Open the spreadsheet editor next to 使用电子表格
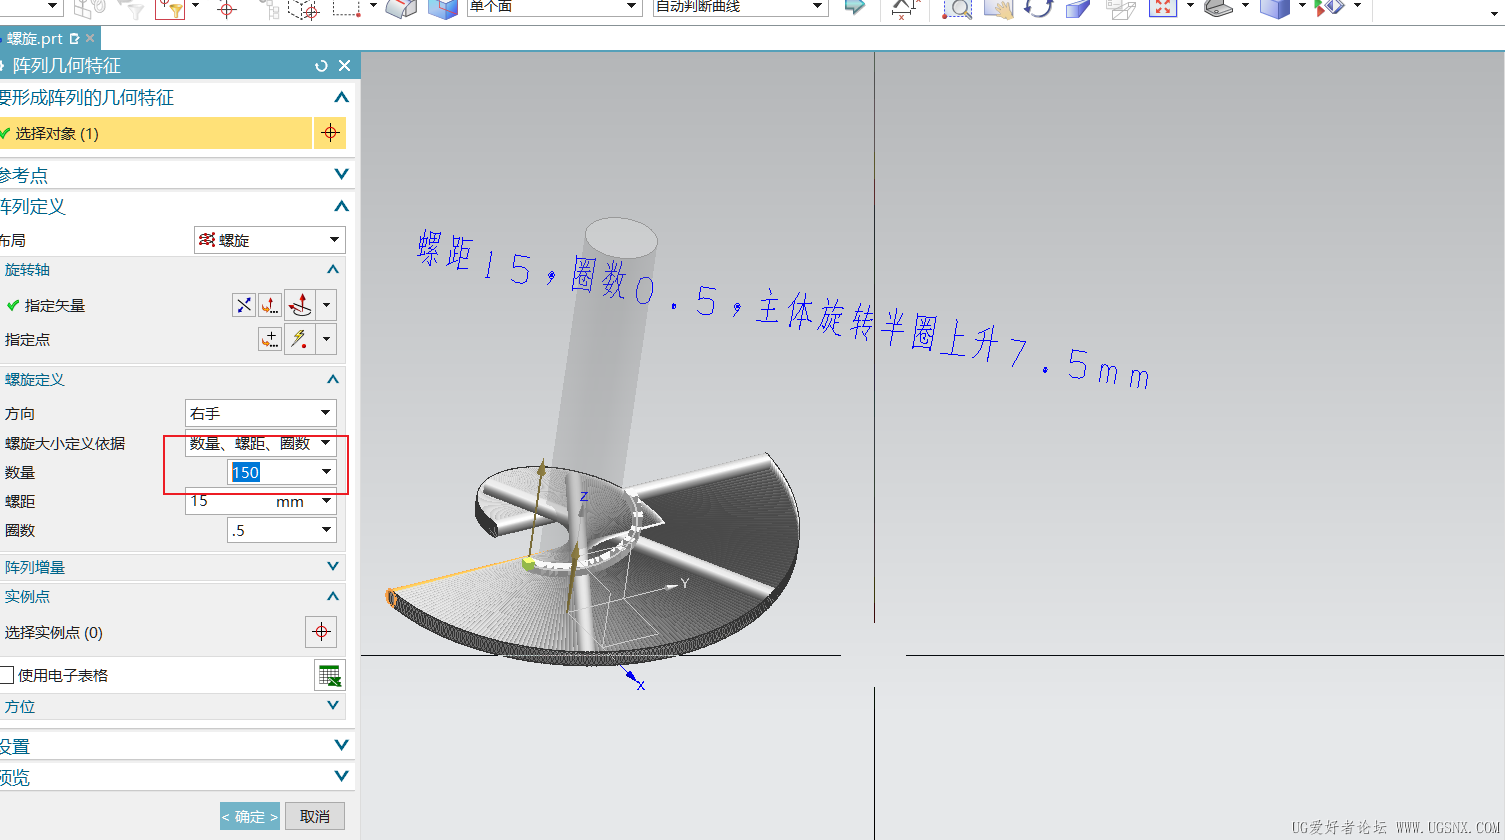Image resolution: width=1505 pixels, height=840 pixels. (329, 675)
